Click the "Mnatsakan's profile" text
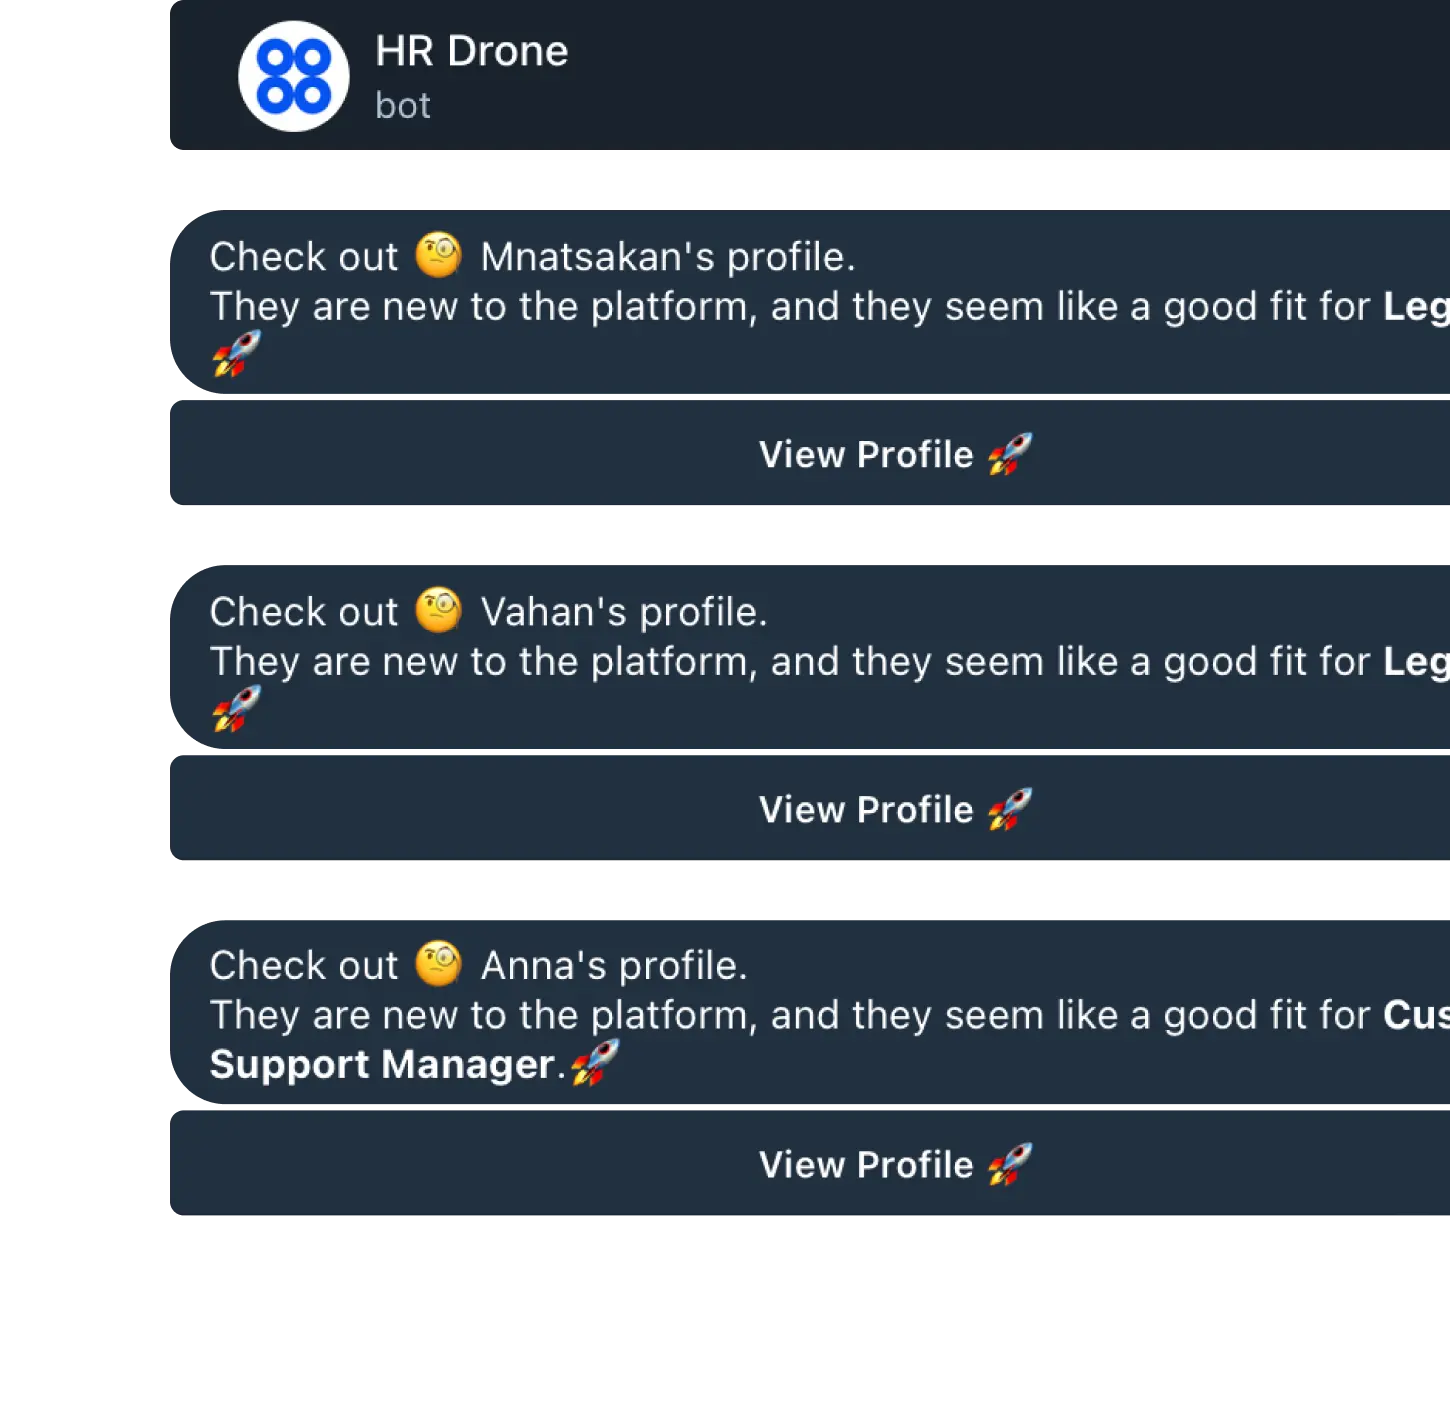The height and width of the screenshot is (1412, 1450). pos(667,257)
